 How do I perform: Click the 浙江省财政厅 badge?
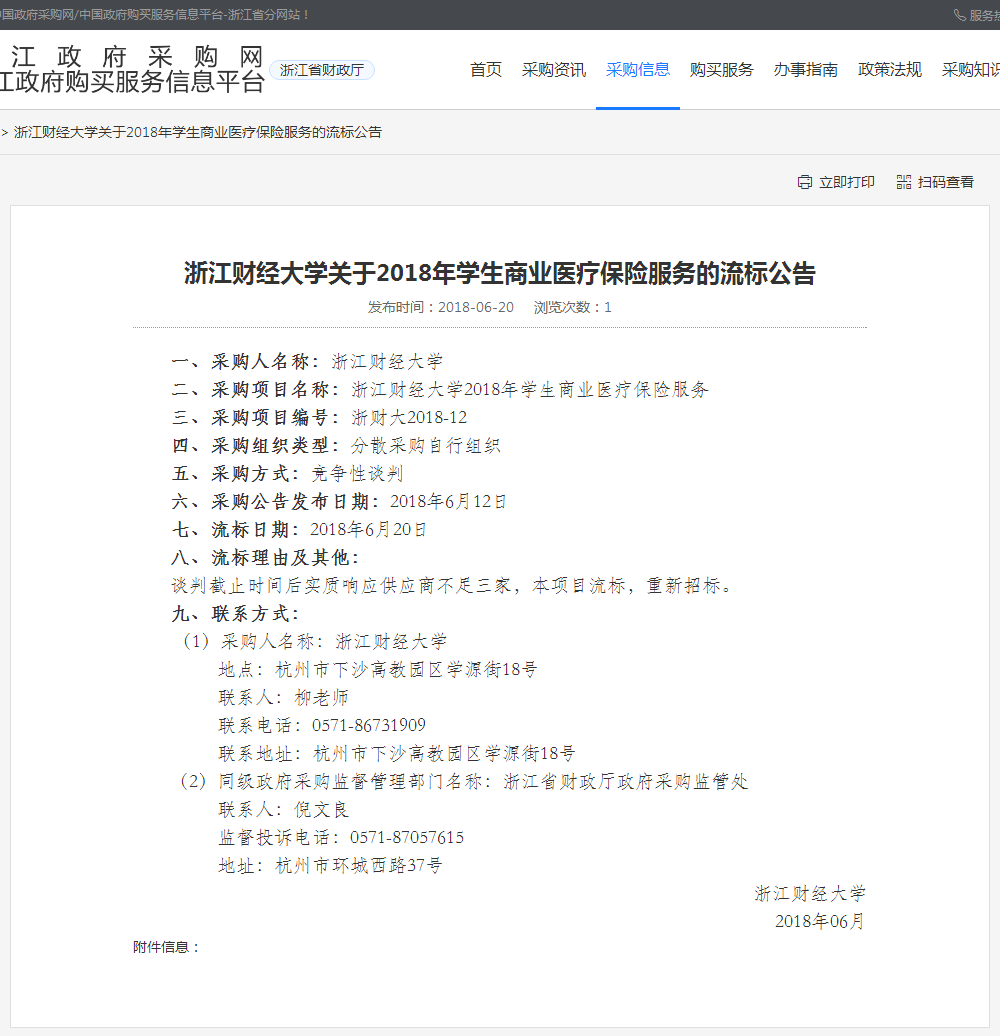322,70
